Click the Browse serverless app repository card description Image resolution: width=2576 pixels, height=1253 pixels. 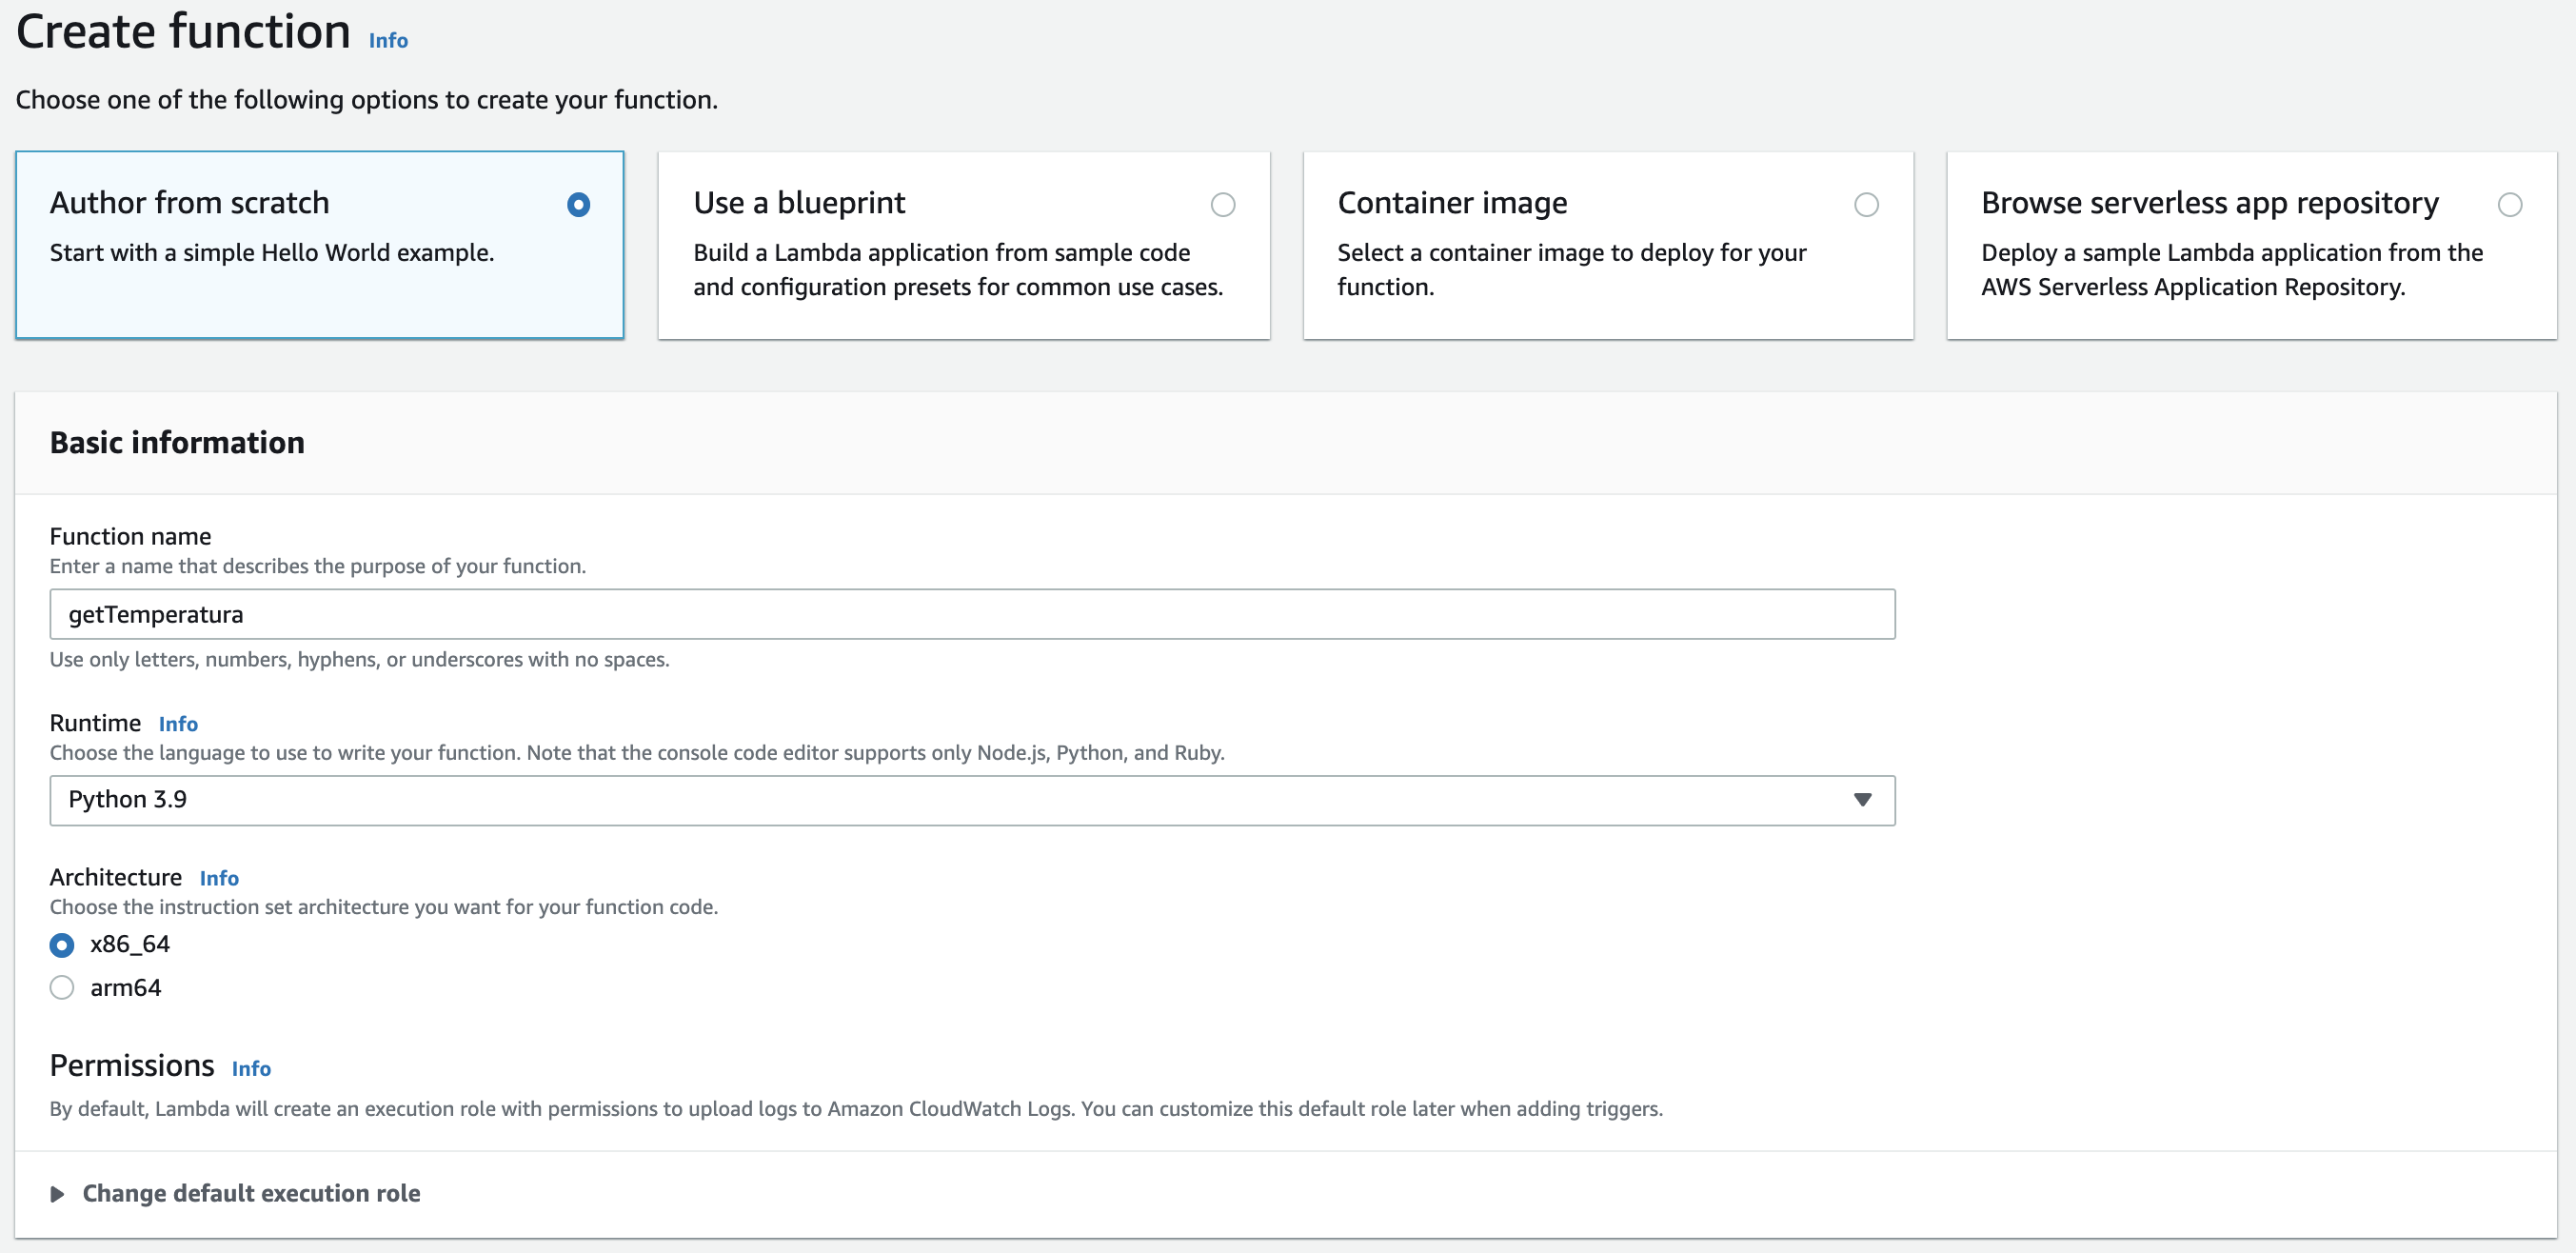tap(2230, 270)
